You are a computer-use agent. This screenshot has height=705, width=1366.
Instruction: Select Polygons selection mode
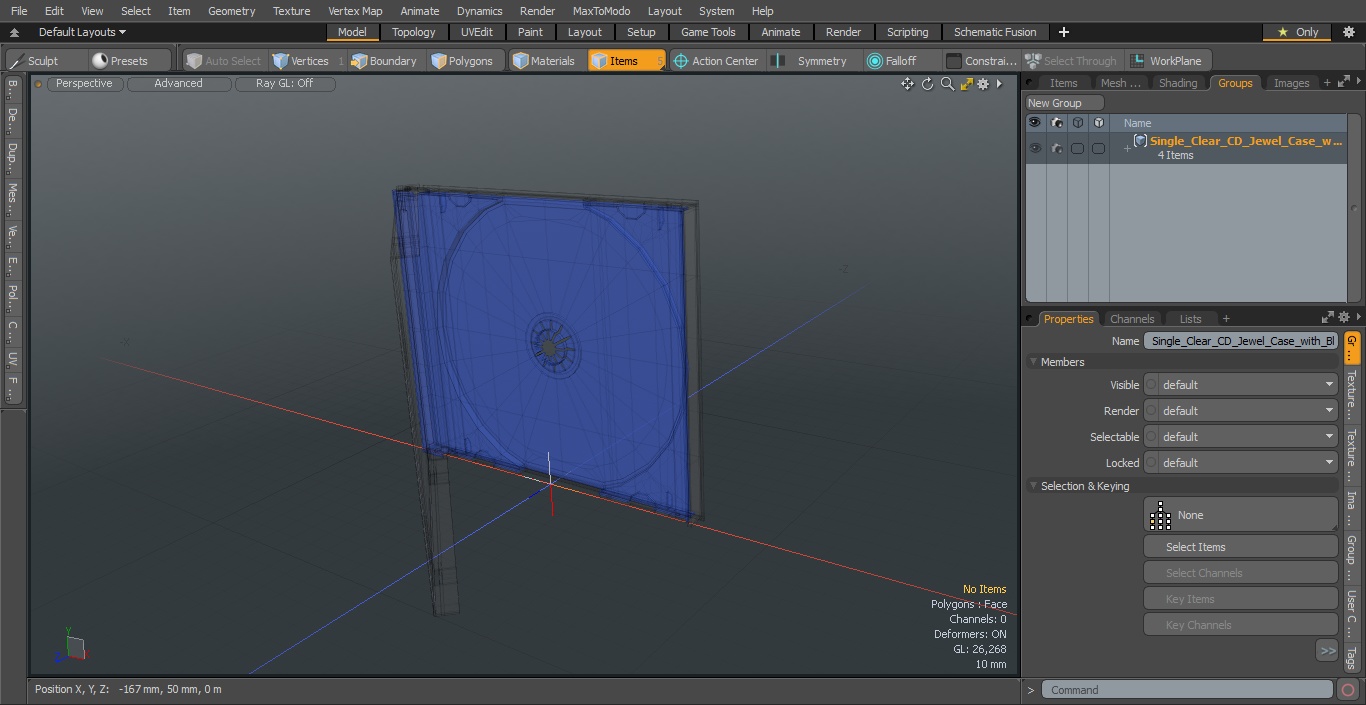pyautogui.click(x=462, y=61)
